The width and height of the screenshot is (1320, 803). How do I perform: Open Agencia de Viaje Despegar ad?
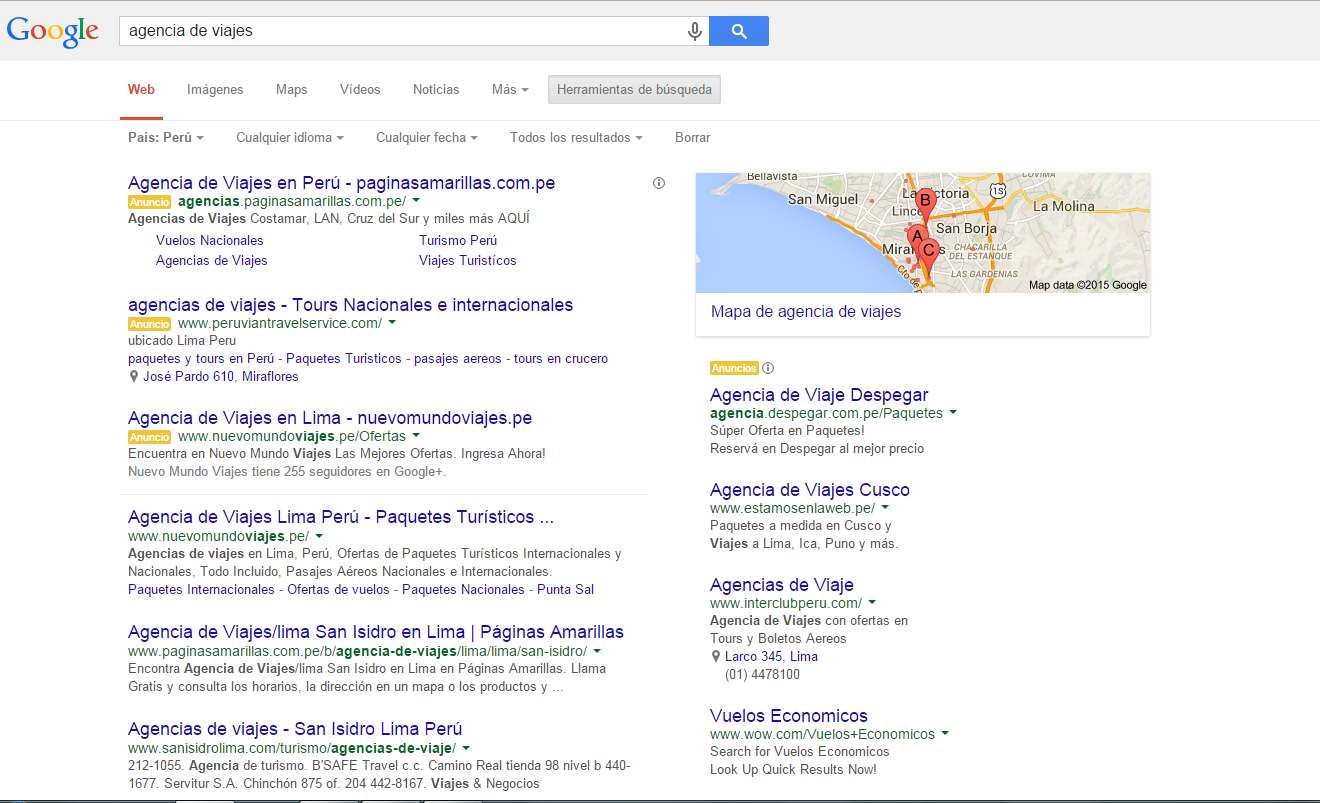coord(819,395)
